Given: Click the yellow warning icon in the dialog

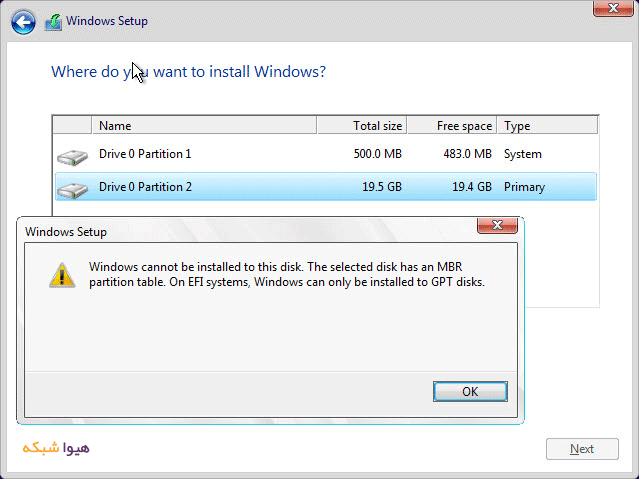Looking at the screenshot, I should [x=62, y=275].
